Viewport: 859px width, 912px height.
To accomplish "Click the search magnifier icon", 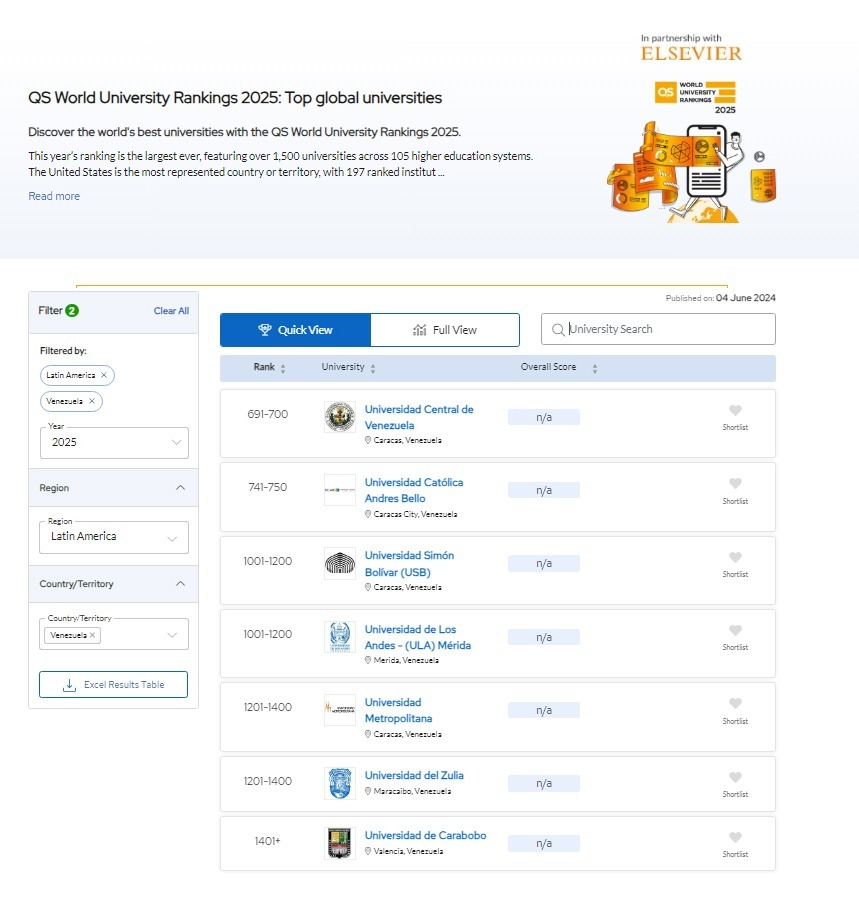I will (558, 330).
